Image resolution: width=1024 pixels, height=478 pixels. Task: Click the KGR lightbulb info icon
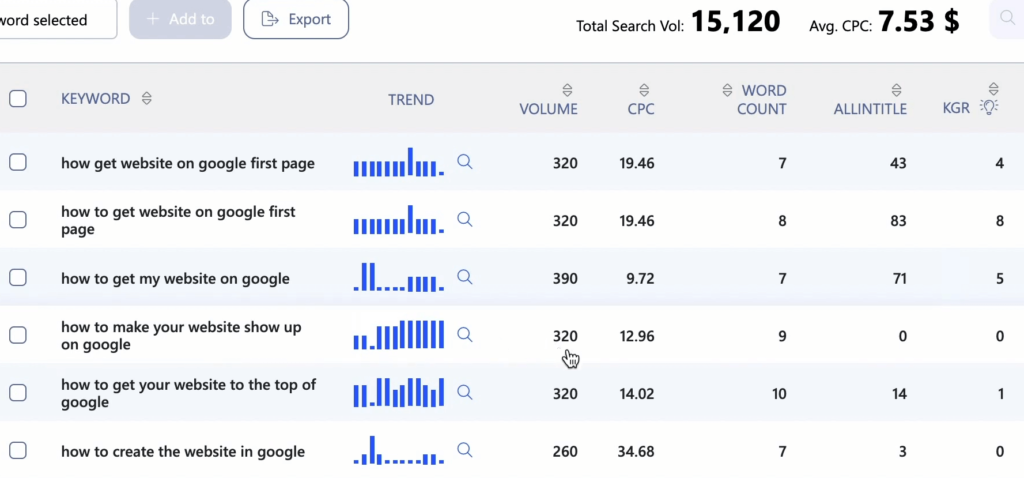coord(989,107)
